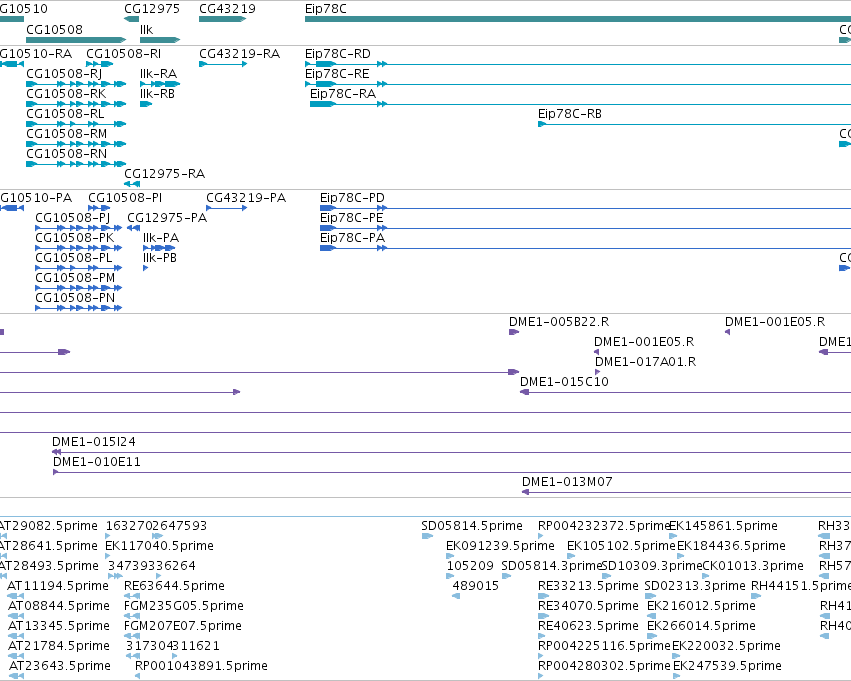Select the 489015 EST label
The width and height of the screenshot is (851, 681).
coord(476,587)
